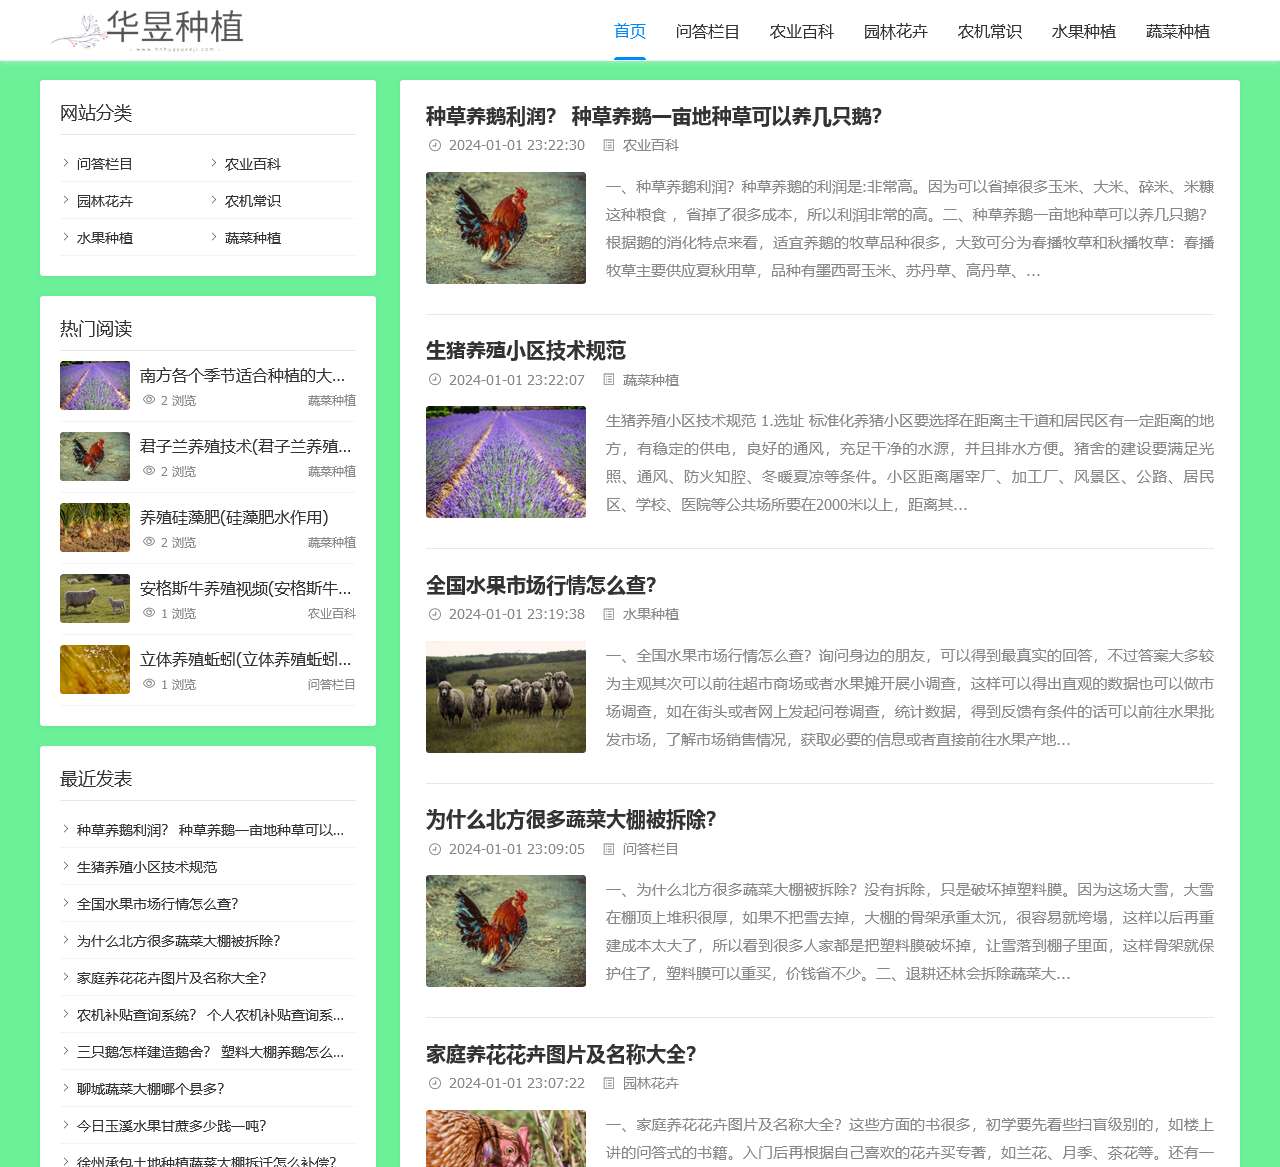Click category icon beside 农业百科 under first article

pos(608,145)
